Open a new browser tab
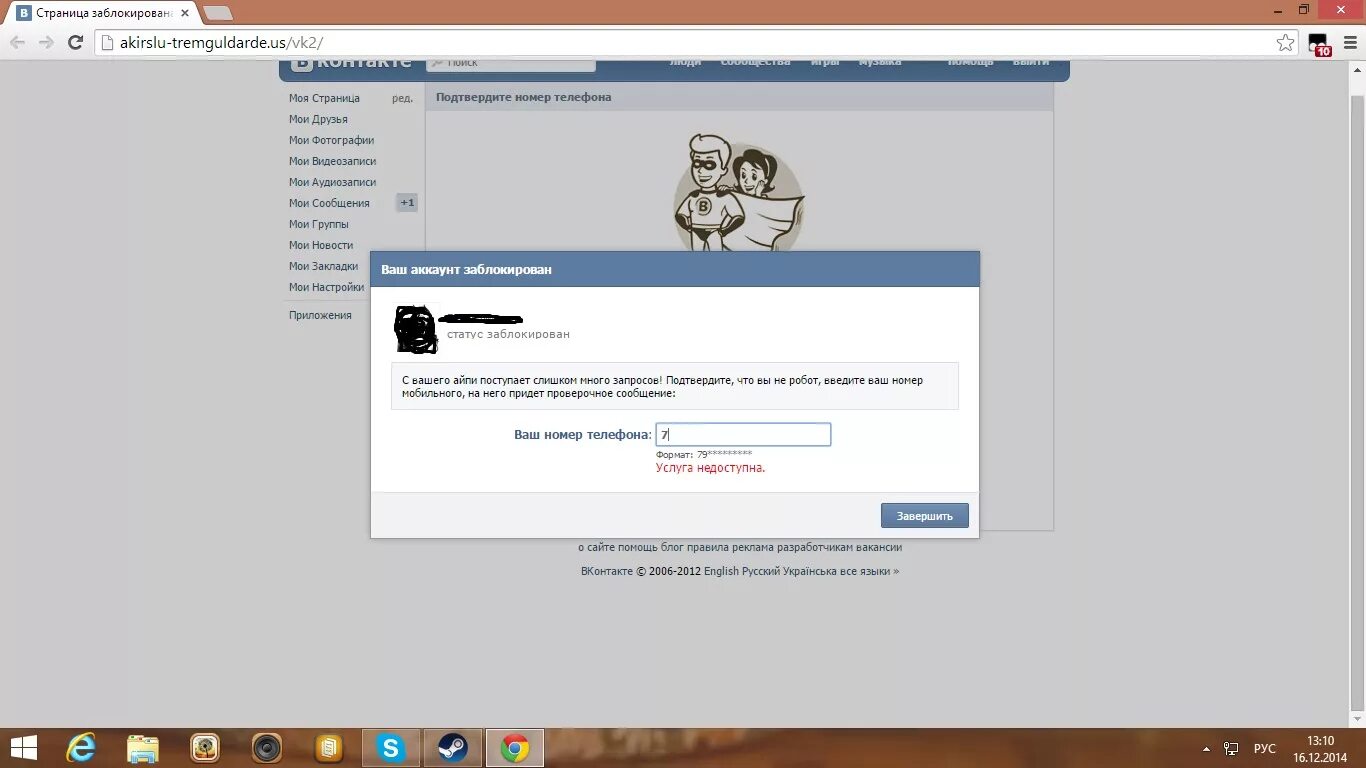 pyautogui.click(x=217, y=13)
